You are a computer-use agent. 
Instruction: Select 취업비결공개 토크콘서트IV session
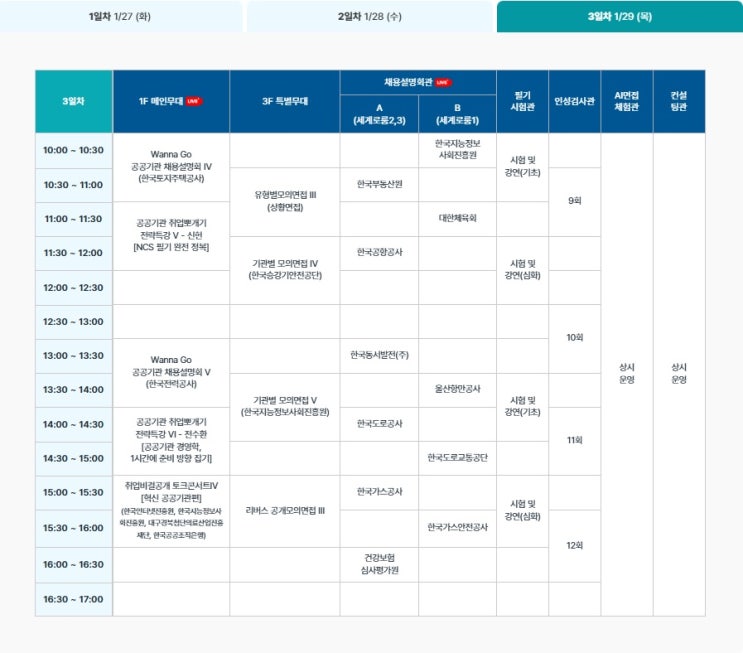tap(171, 511)
